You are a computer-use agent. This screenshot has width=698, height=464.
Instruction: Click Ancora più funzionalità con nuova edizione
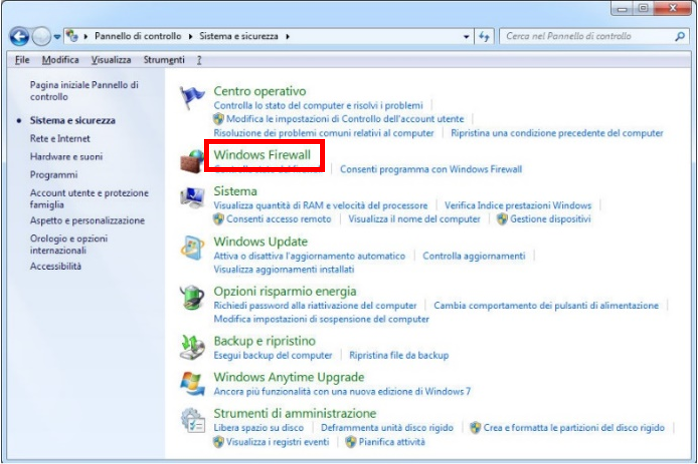tap(342, 391)
